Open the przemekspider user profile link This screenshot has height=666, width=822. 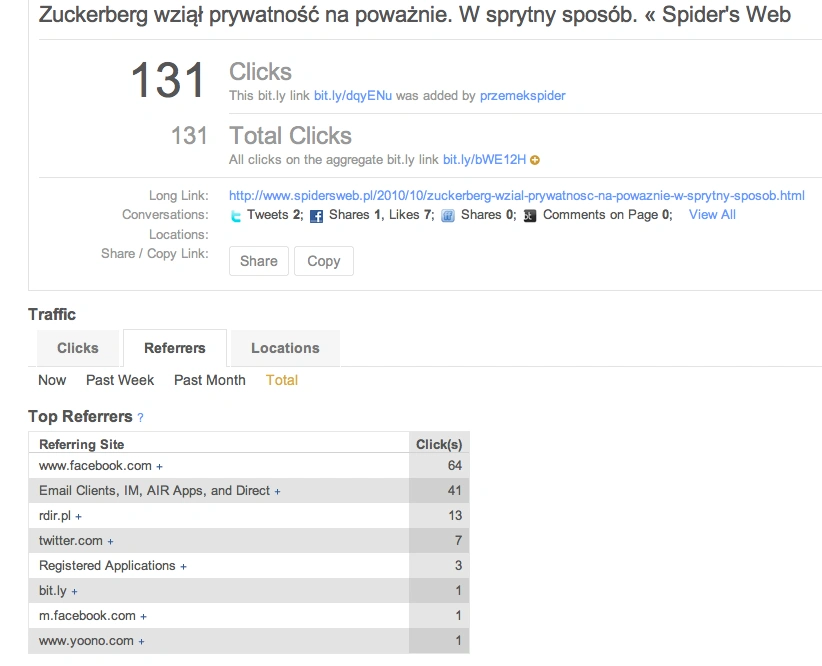click(x=522, y=96)
